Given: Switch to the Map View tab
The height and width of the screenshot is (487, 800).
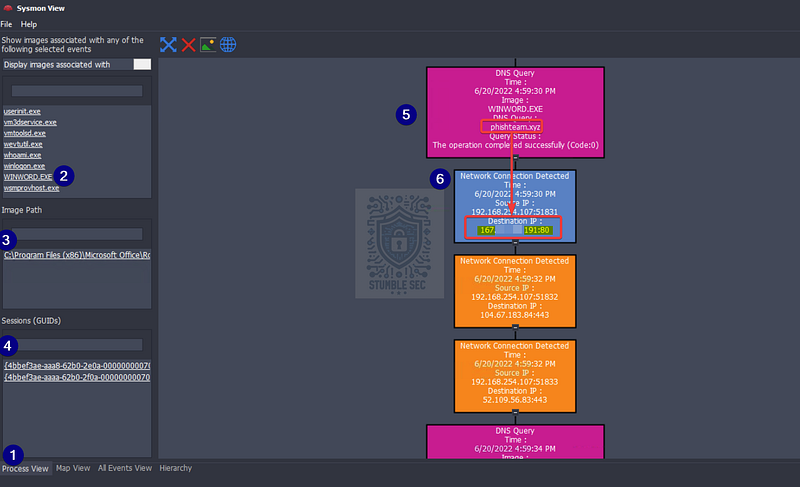Looking at the screenshot, I should (73, 468).
